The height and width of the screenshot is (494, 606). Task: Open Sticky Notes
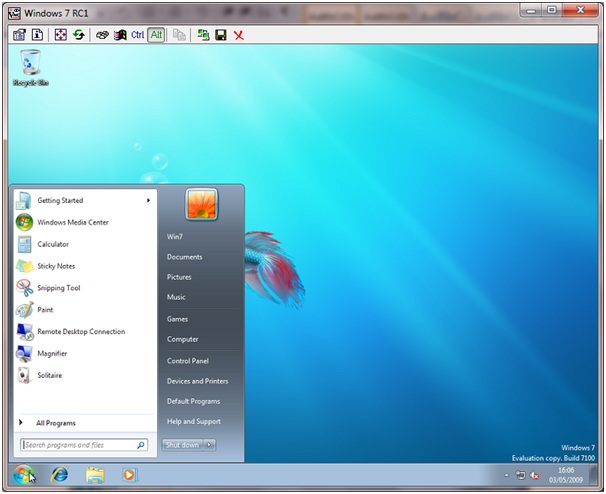[85, 266]
